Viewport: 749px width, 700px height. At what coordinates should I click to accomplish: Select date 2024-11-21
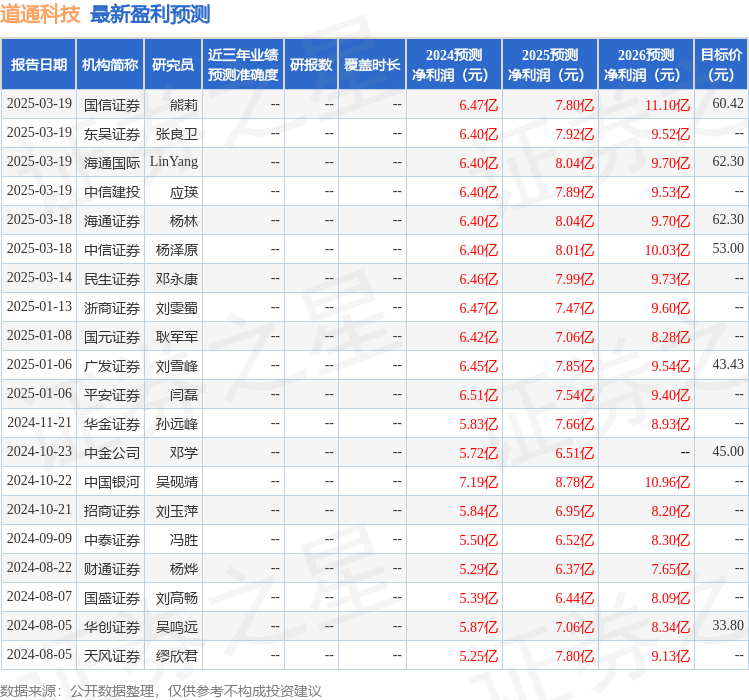tap(39, 422)
